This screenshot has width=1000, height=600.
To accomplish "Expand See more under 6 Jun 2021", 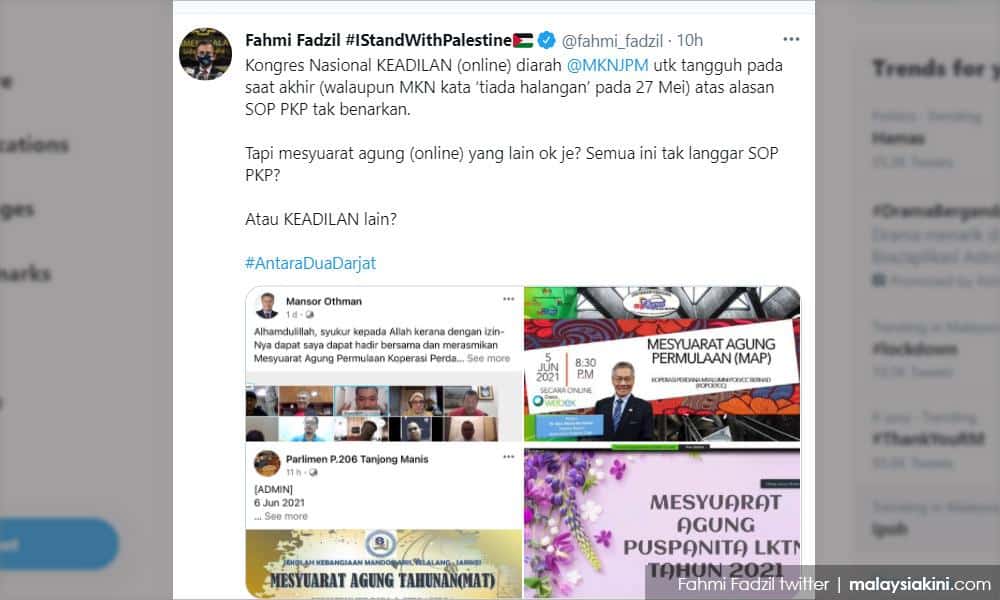I will pyautogui.click(x=286, y=516).
